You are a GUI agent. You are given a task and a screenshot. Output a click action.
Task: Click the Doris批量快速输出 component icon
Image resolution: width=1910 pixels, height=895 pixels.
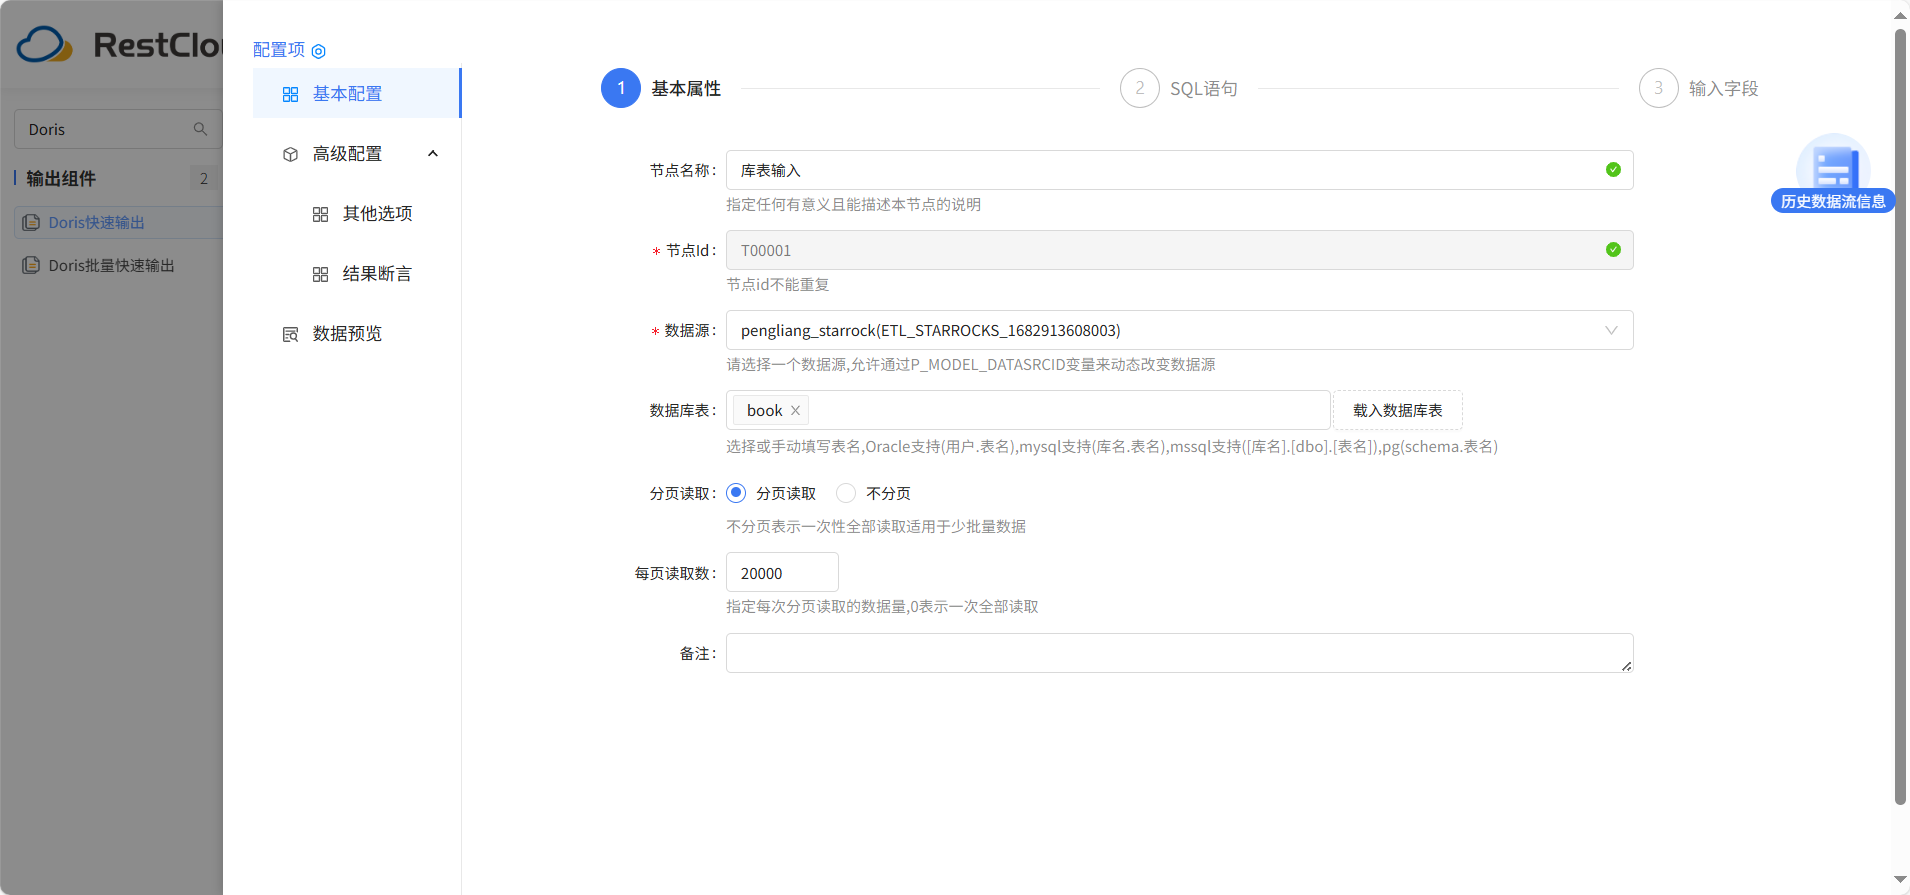click(31, 265)
